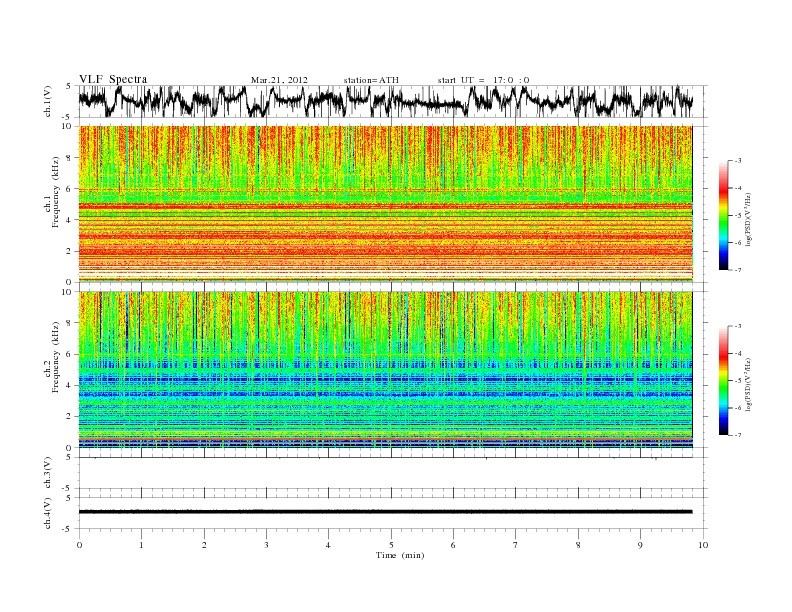The width and height of the screenshot is (792, 612).
Task: Click the upper "log(PSD)(V²/Hz)" colorbar label
Action: point(749,219)
